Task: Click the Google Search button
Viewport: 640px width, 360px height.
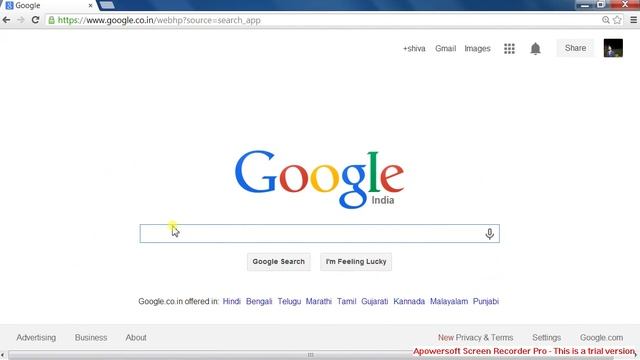Action: (278, 262)
